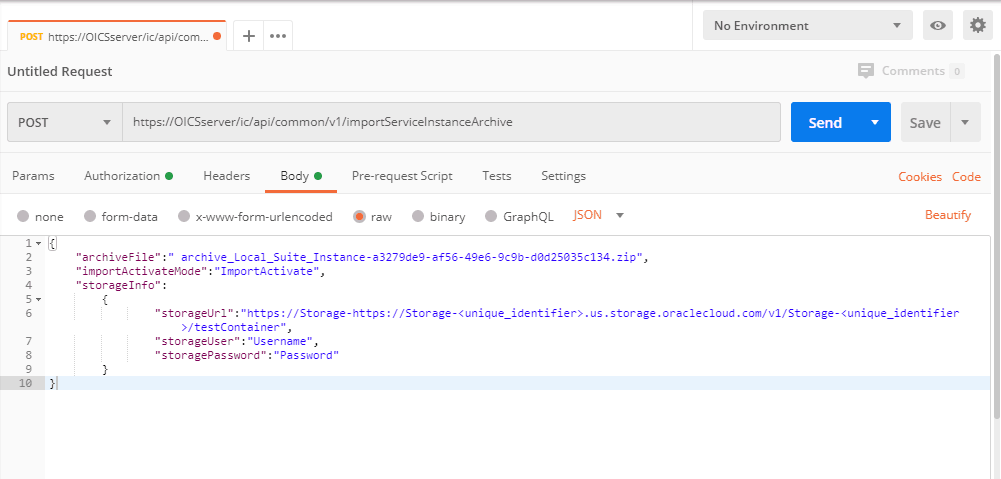Select the form-data body type
The width and height of the screenshot is (1001, 479).
(x=90, y=217)
